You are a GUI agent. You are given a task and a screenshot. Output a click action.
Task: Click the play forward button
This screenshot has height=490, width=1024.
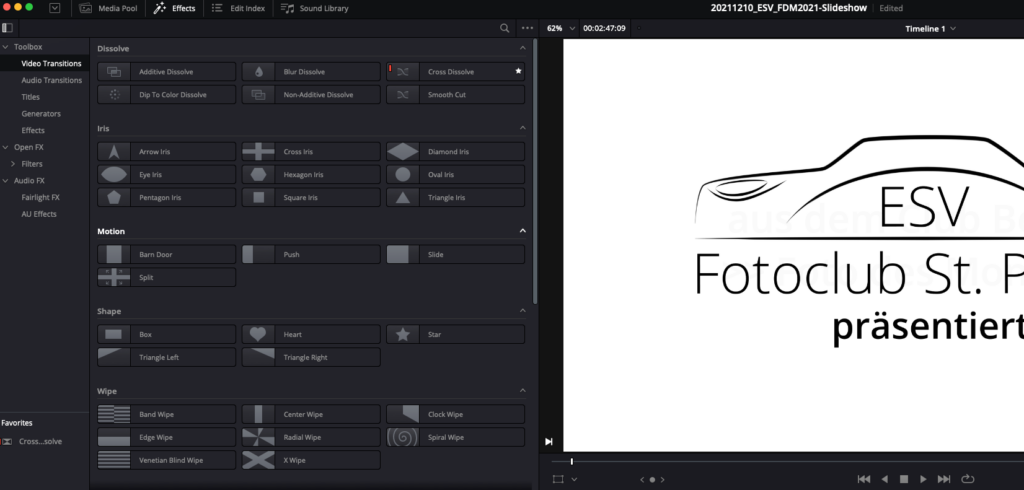[x=923, y=479]
